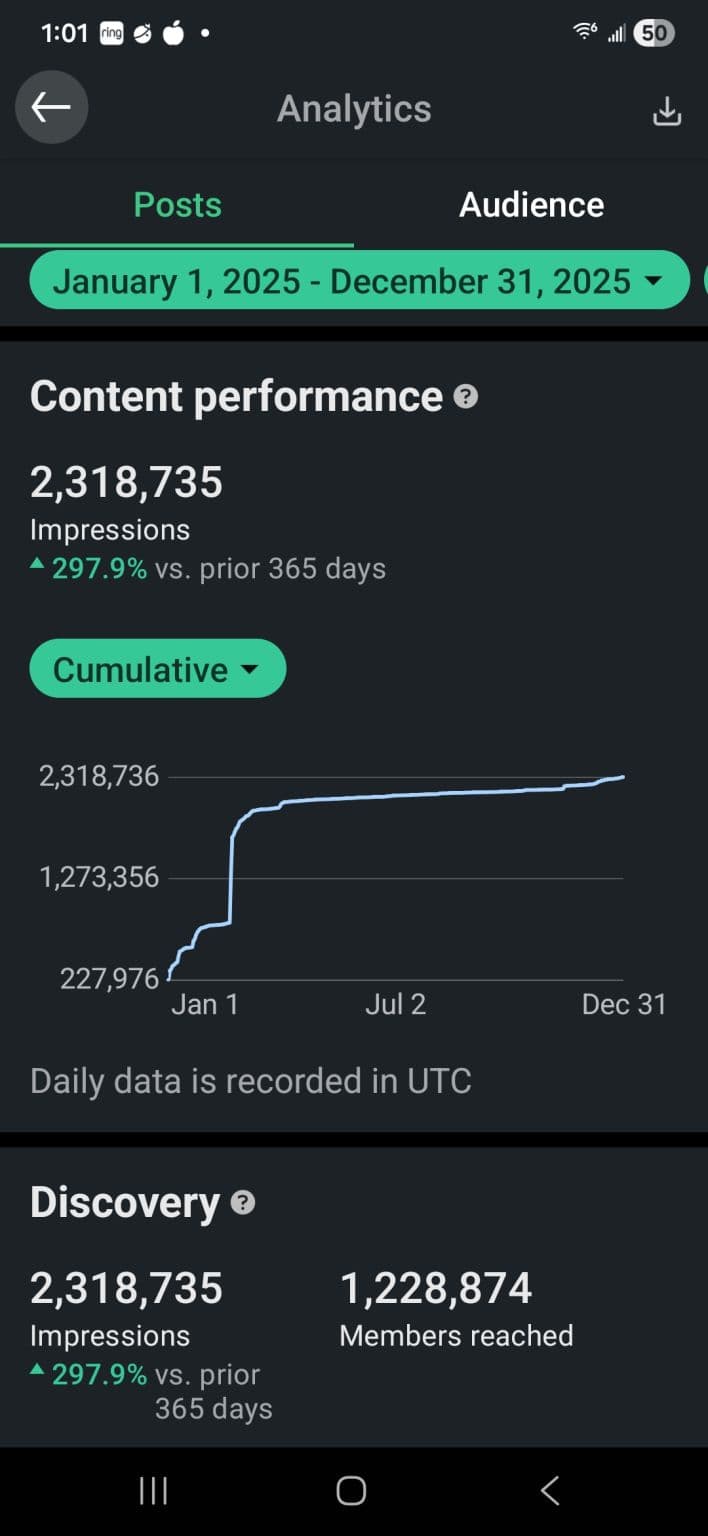This screenshot has height=1536, width=708.
Task: Tap Android recent apps icon
Action: tap(153, 1491)
